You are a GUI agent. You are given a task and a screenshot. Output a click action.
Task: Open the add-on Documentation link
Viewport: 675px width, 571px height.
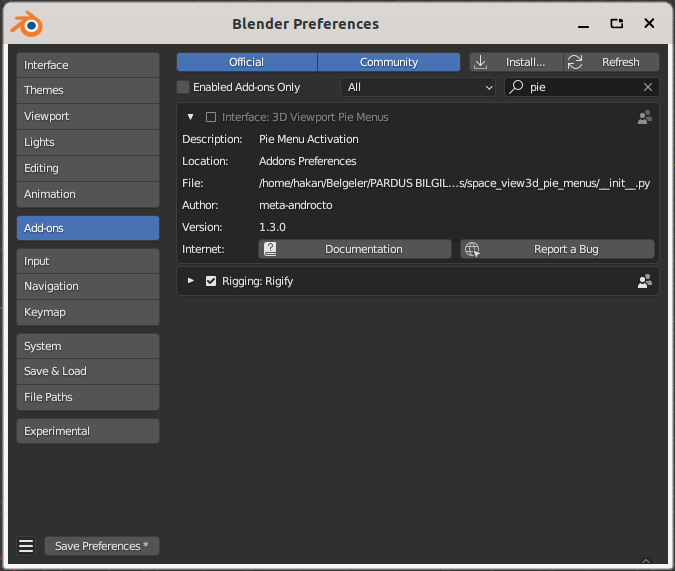click(355, 249)
